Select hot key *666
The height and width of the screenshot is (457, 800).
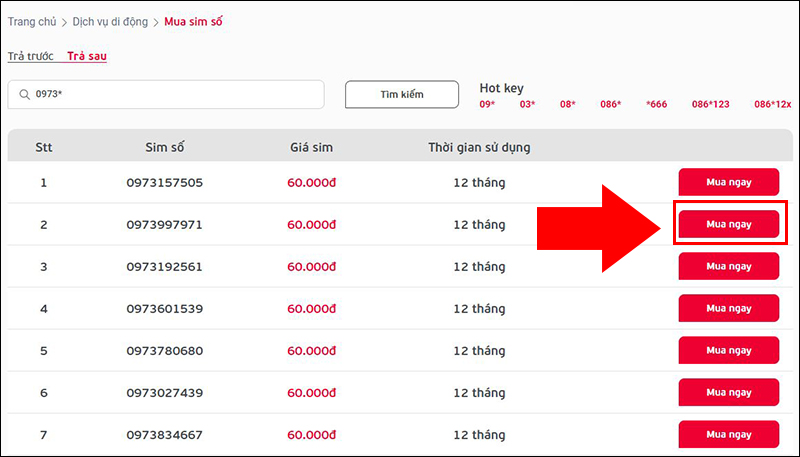click(656, 104)
